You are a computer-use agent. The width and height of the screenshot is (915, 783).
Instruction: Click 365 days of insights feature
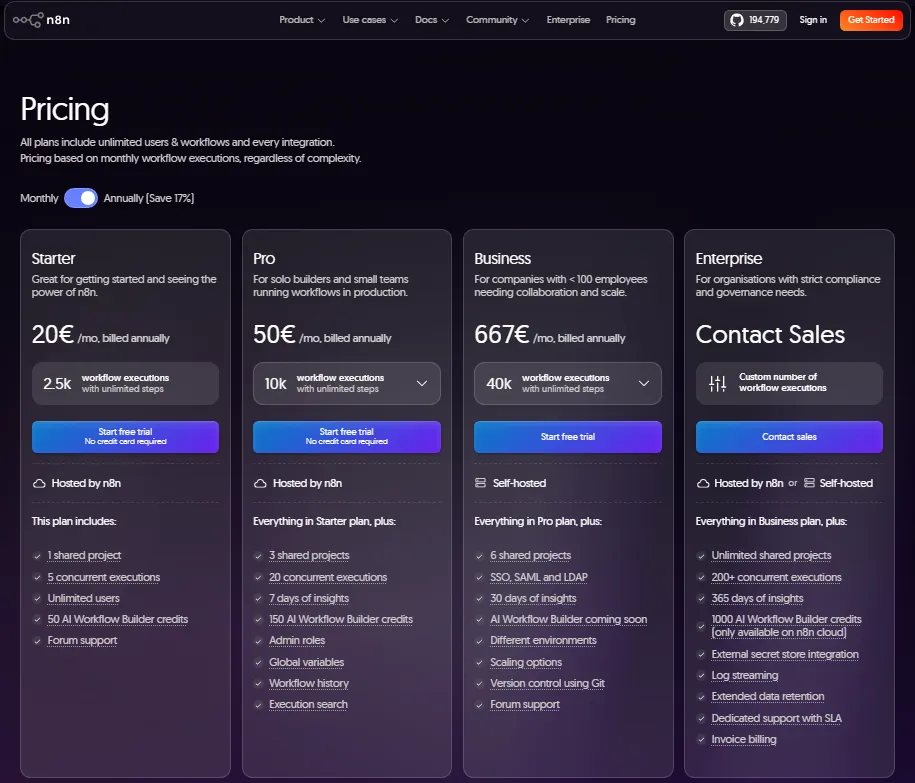click(757, 598)
